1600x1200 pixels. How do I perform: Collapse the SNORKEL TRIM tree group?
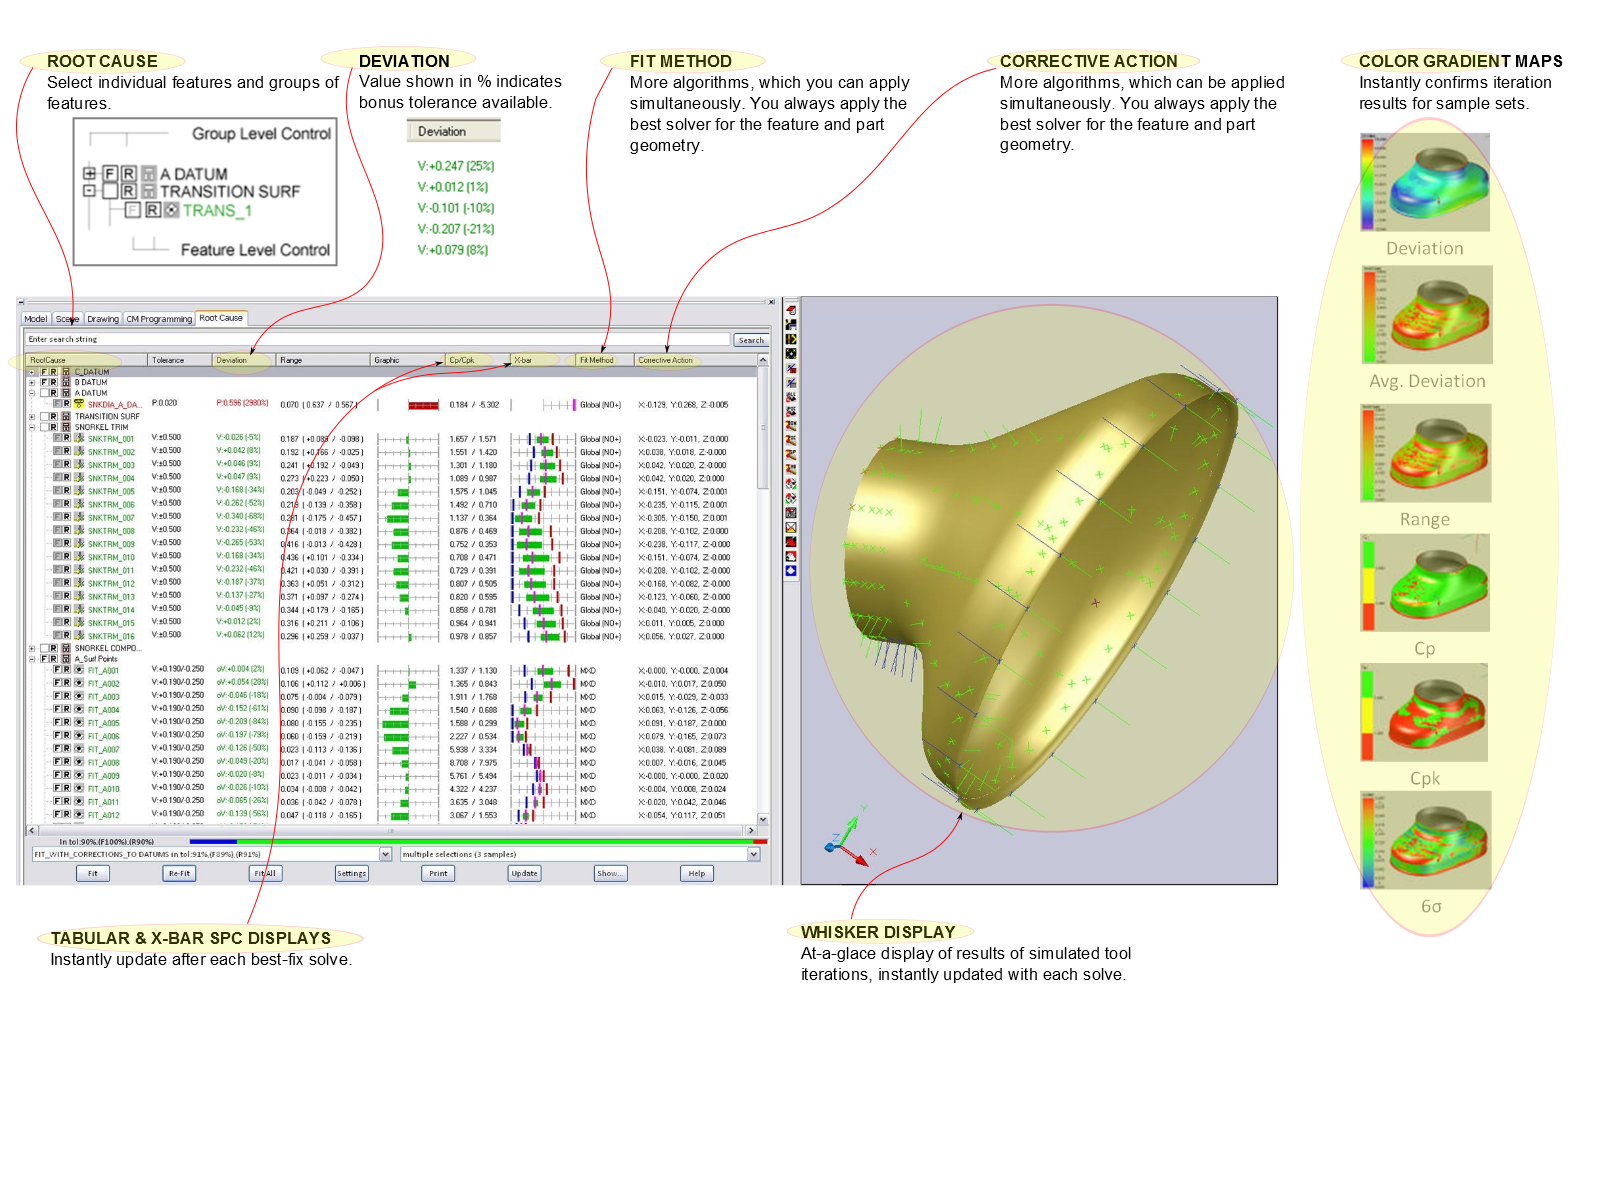[32, 427]
